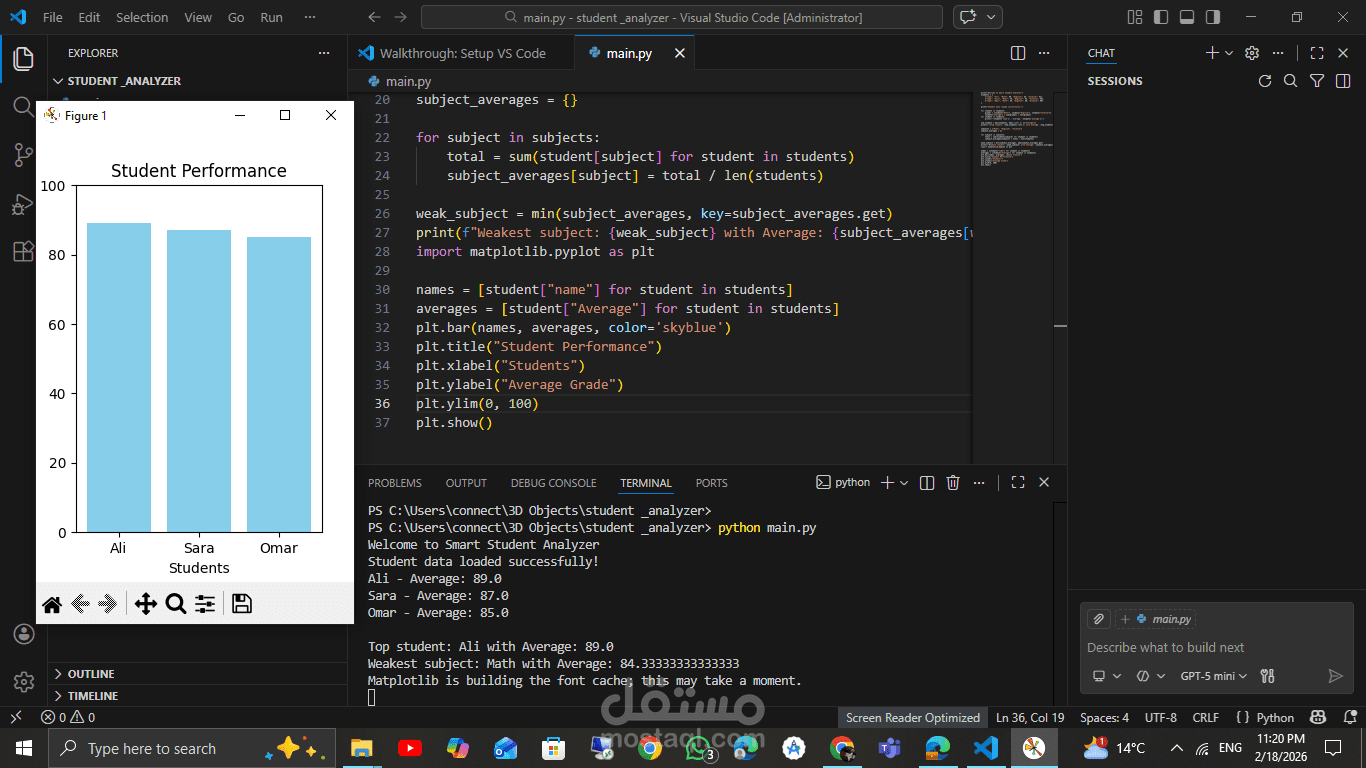Screen dimensions: 1366x768
Task: Open the Accounts menu in activity bar
Action: [23, 634]
